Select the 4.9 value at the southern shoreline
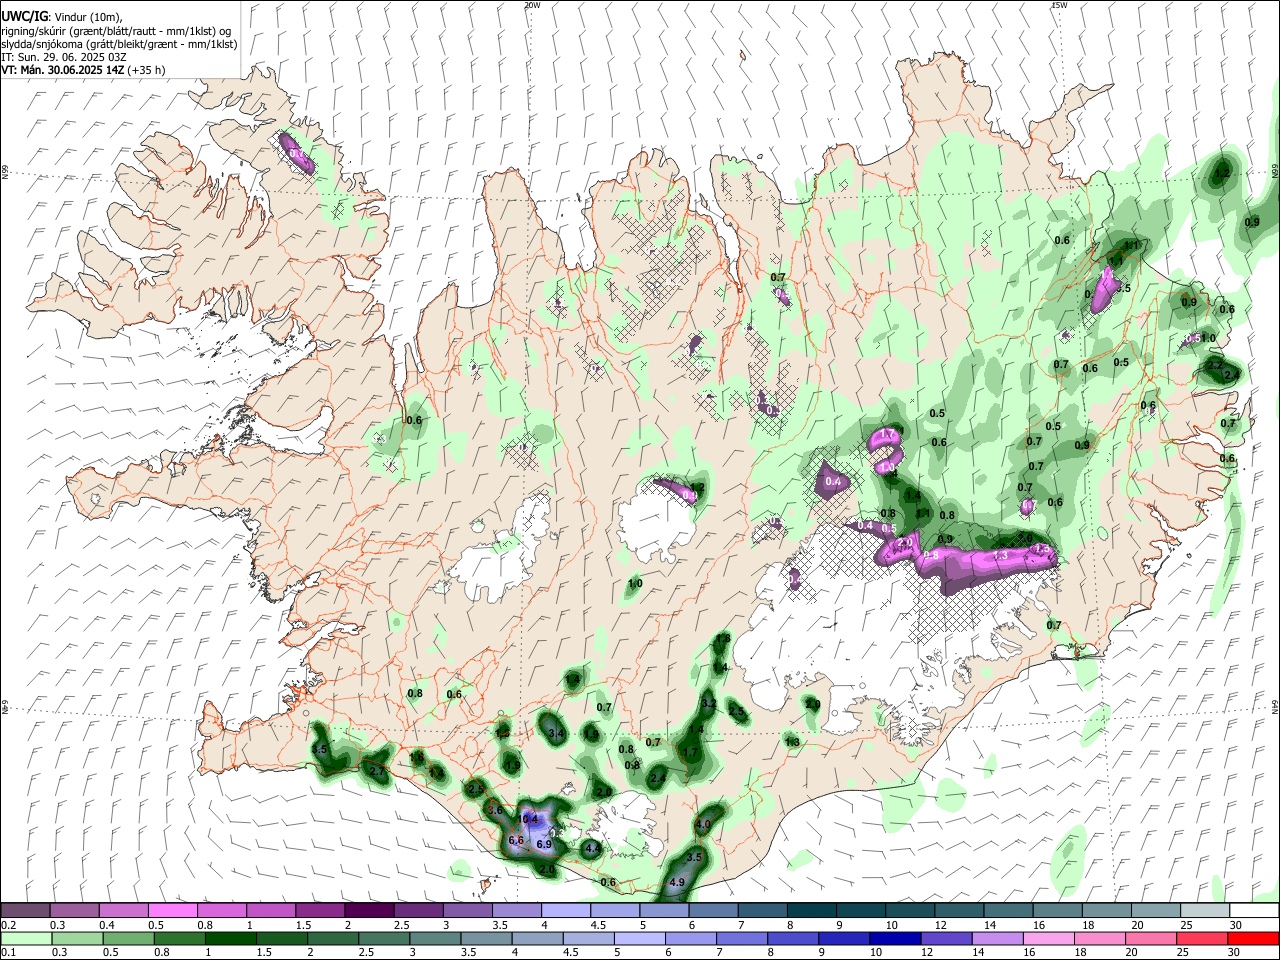 (676, 882)
